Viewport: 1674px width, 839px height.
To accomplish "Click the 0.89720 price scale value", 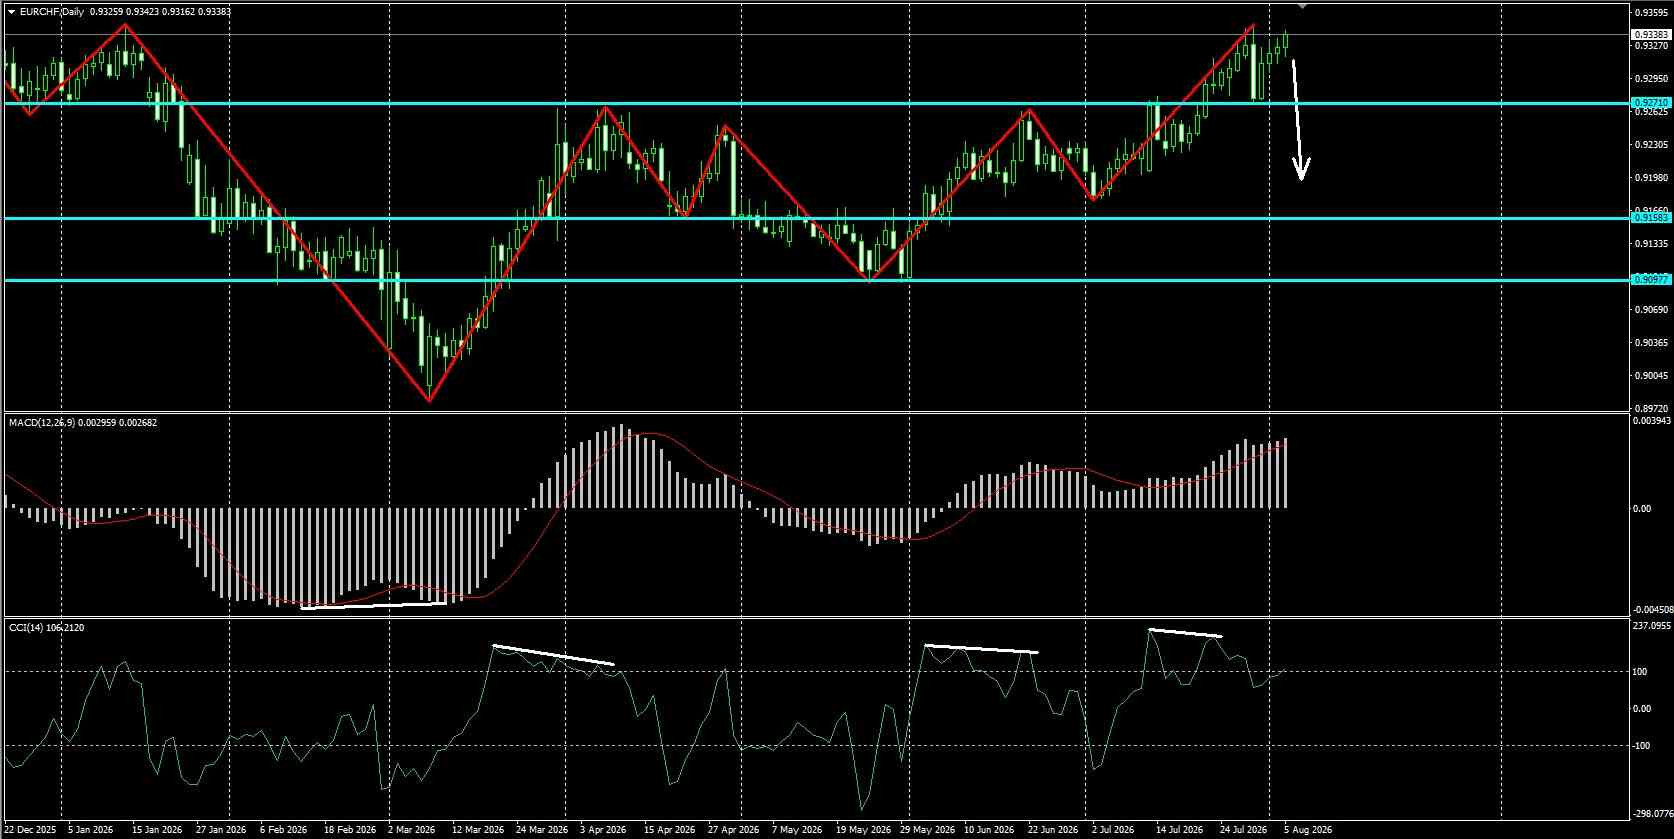I will tap(1651, 409).
